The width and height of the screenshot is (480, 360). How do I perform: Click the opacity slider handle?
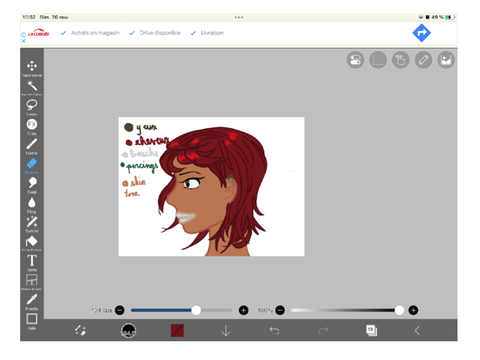coord(399,310)
